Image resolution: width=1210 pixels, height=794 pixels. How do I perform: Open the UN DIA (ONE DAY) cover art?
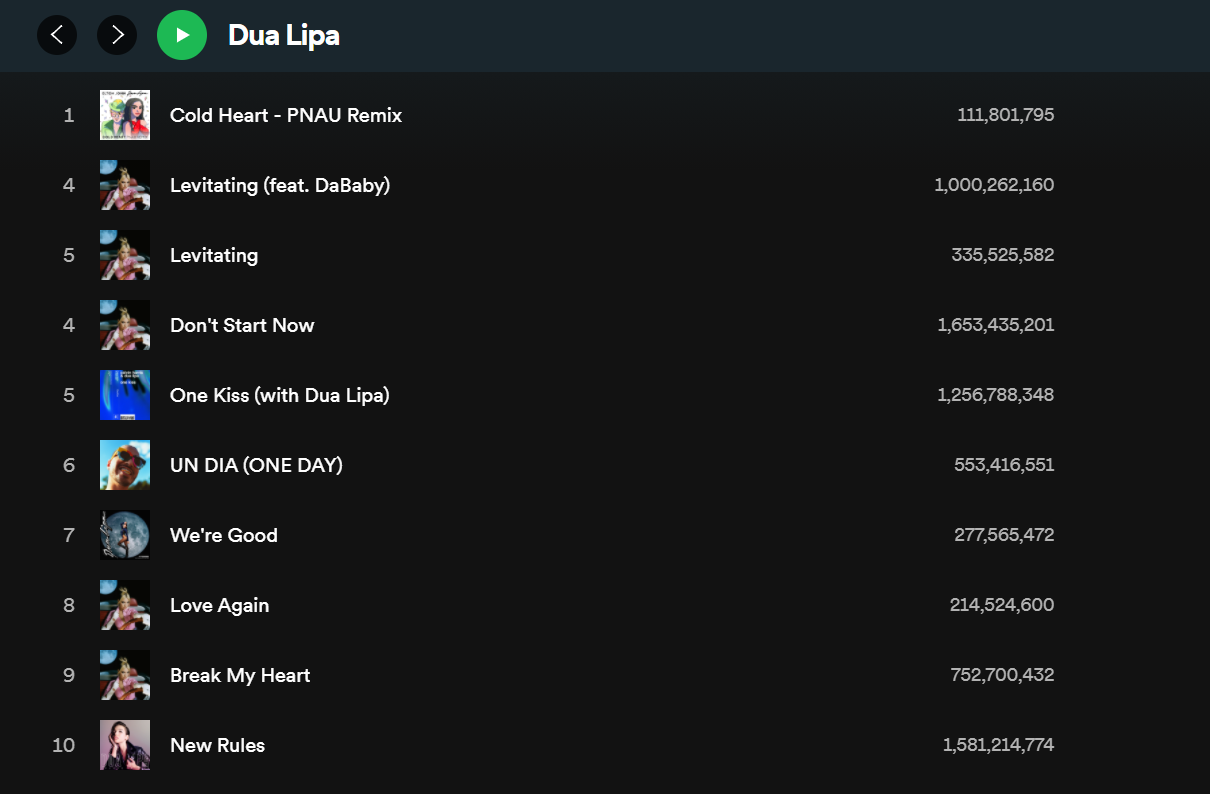coord(125,465)
